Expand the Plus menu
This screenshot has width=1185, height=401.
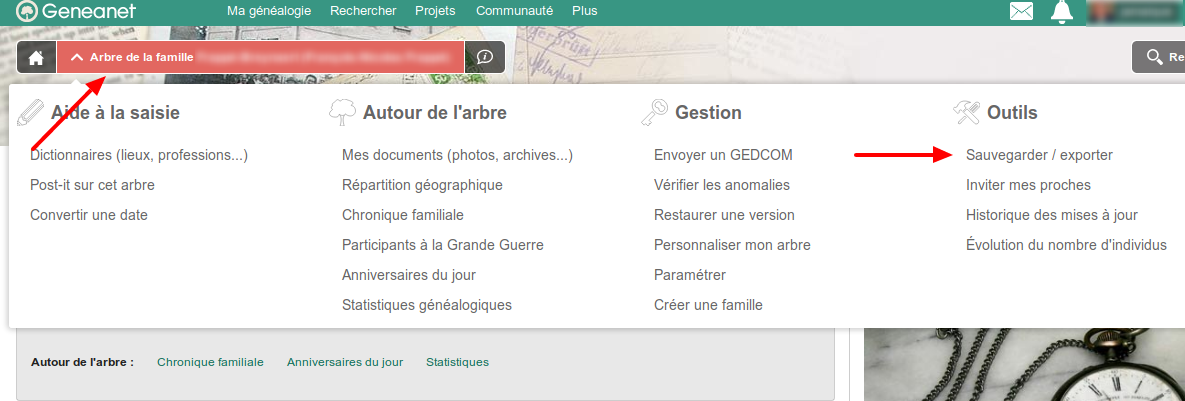(584, 11)
